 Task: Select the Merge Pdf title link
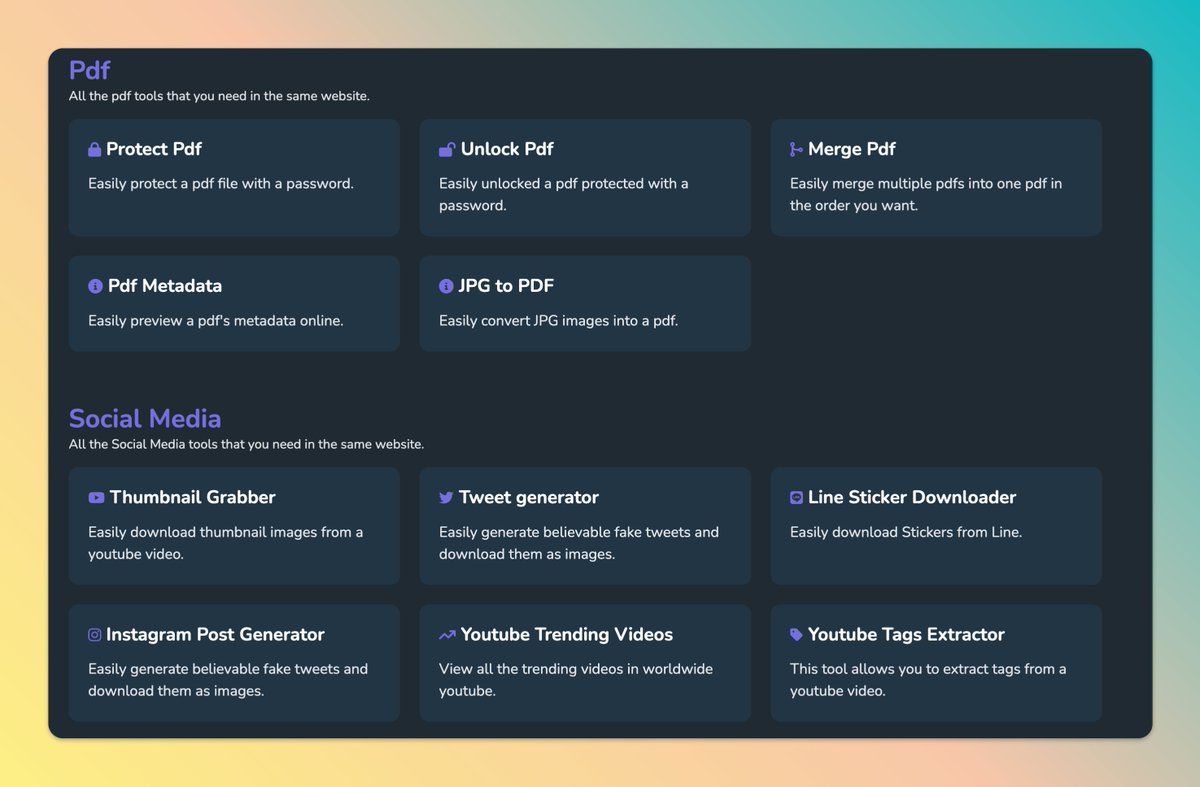pyautogui.click(x=851, y=149)
